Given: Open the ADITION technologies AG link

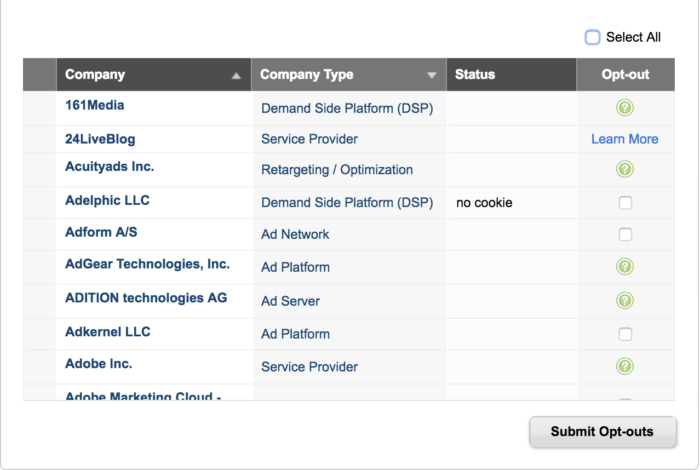Looking at the screenshot, I should (x=146, y=298).
